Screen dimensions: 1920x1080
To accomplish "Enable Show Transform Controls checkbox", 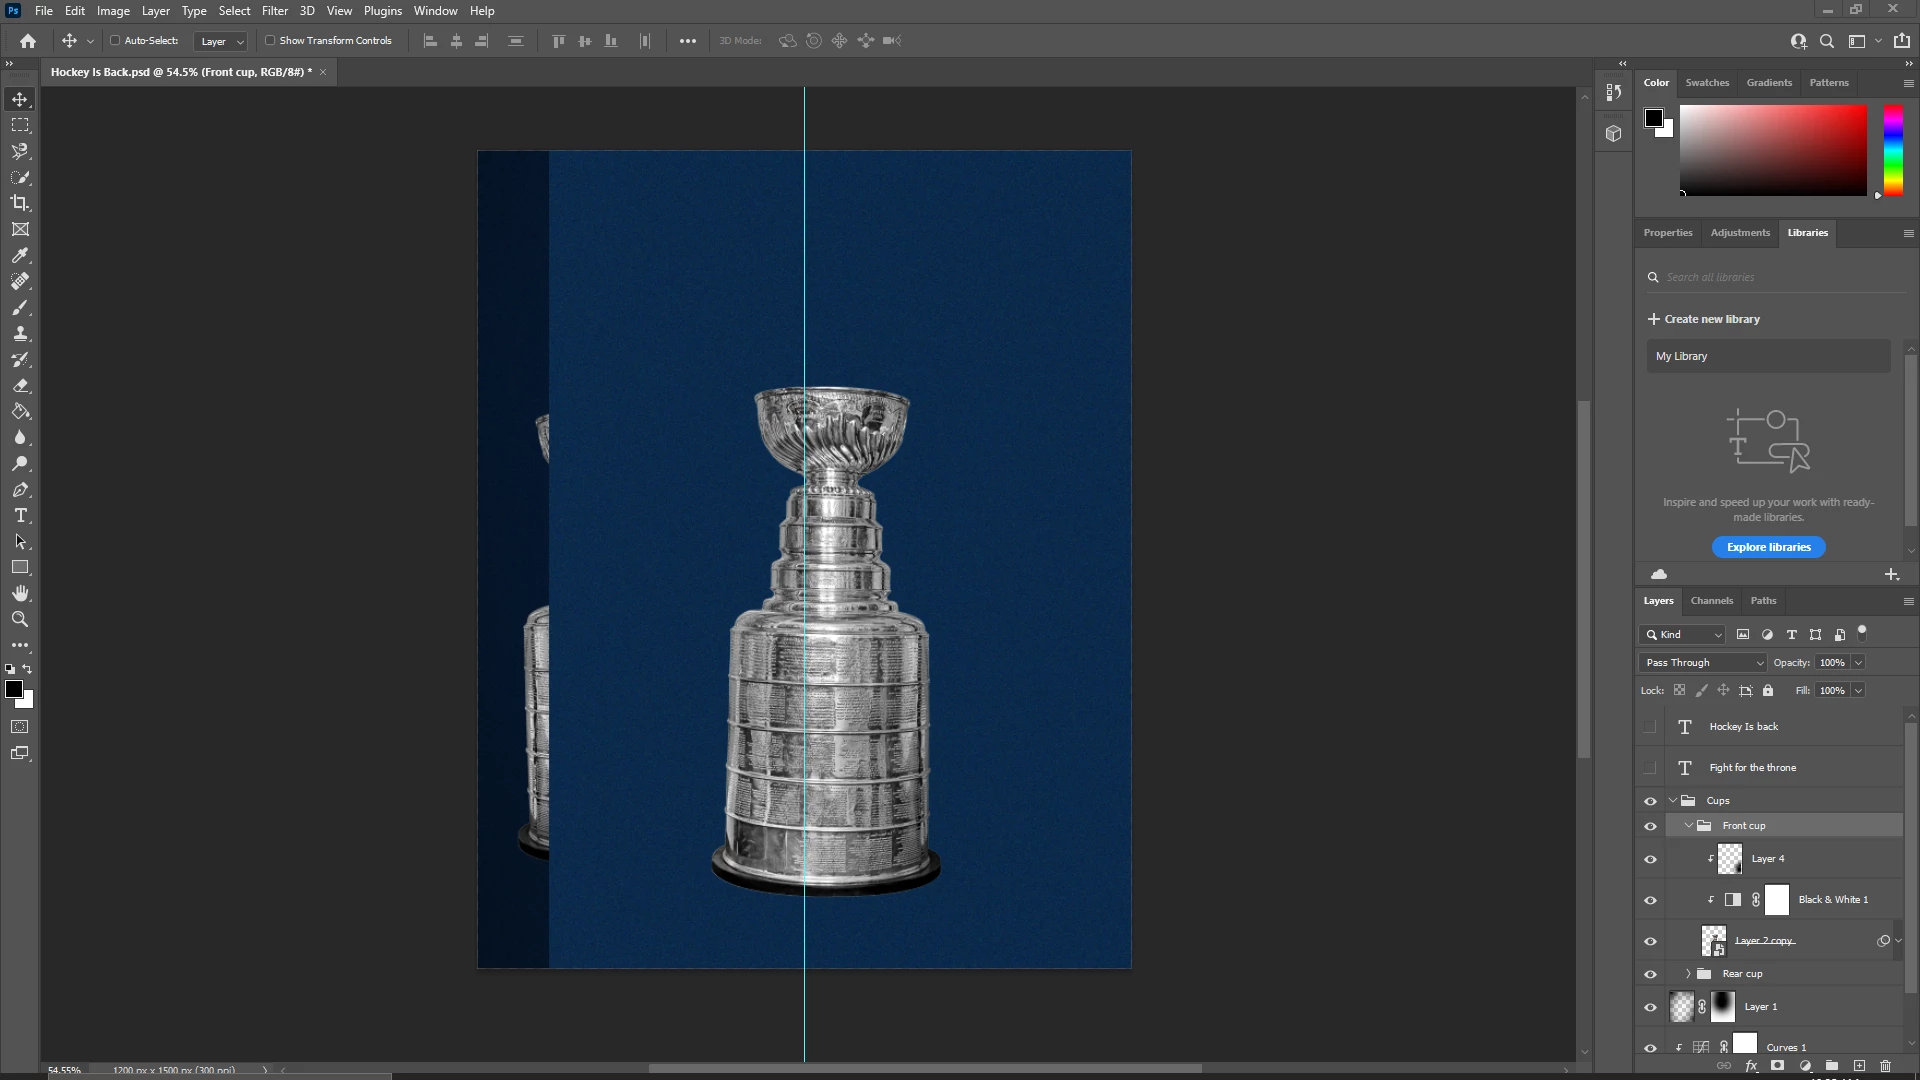I will (270, 41).
